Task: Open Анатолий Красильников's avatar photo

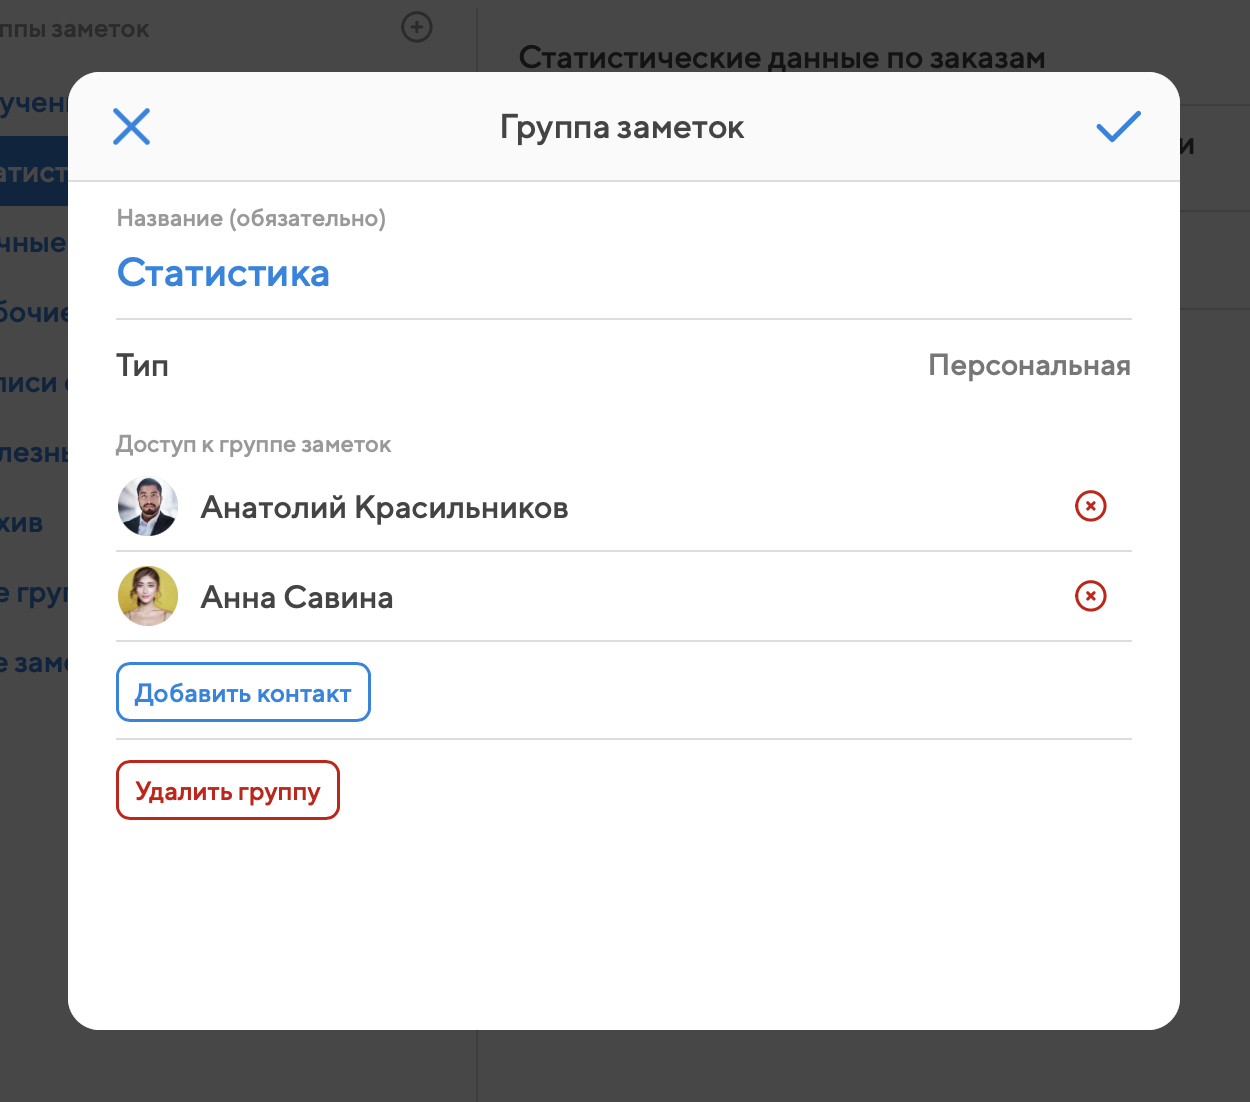Action: pyautogui.click(x=148, y=506)
